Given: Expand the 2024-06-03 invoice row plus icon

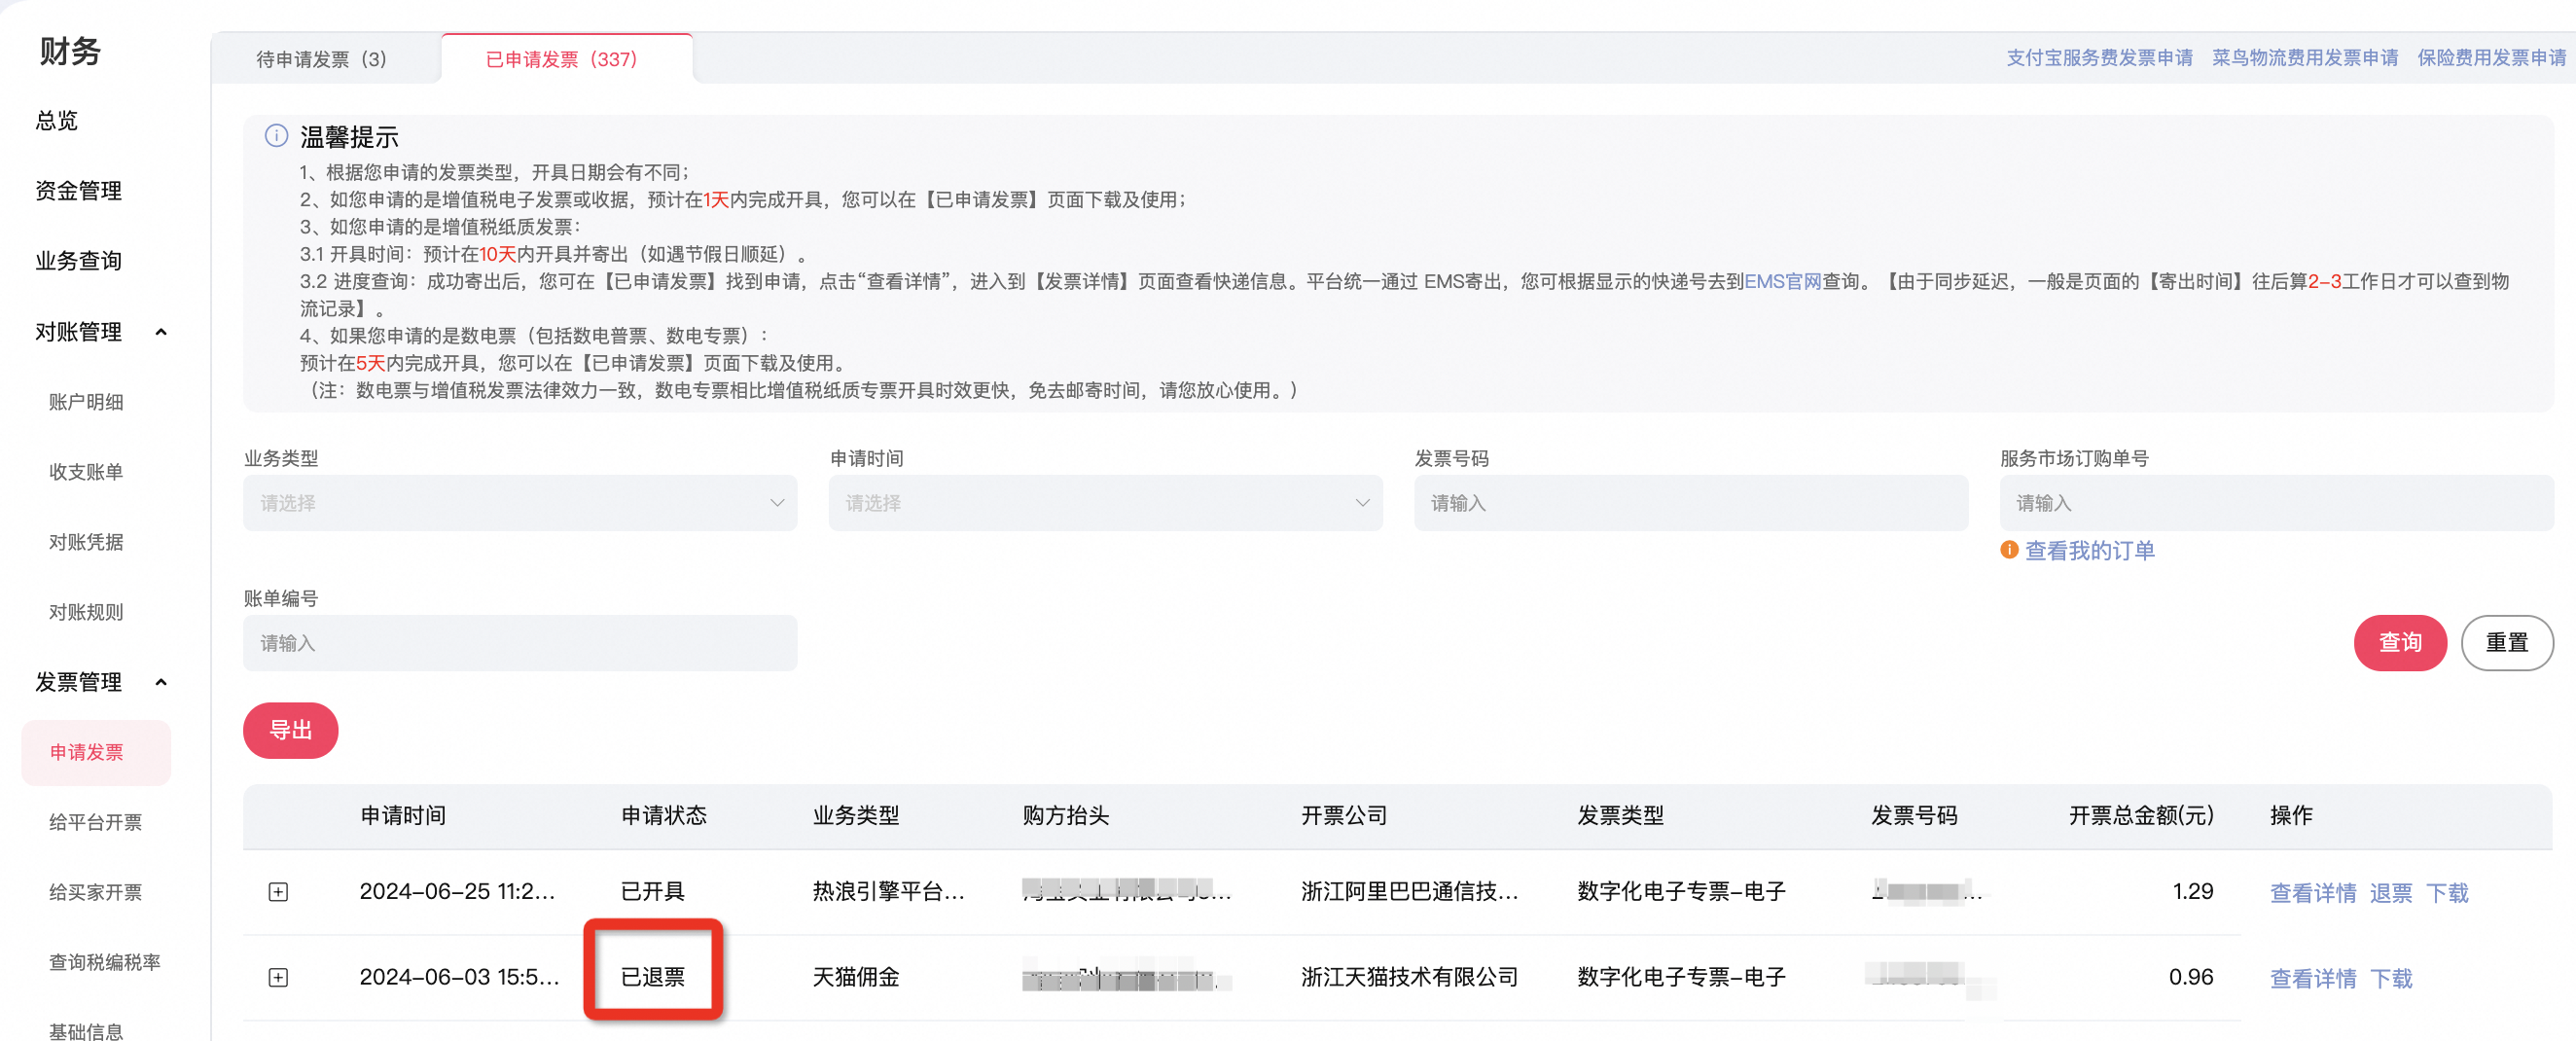Looking at the screenshot, I should click(x=278, y=977).
